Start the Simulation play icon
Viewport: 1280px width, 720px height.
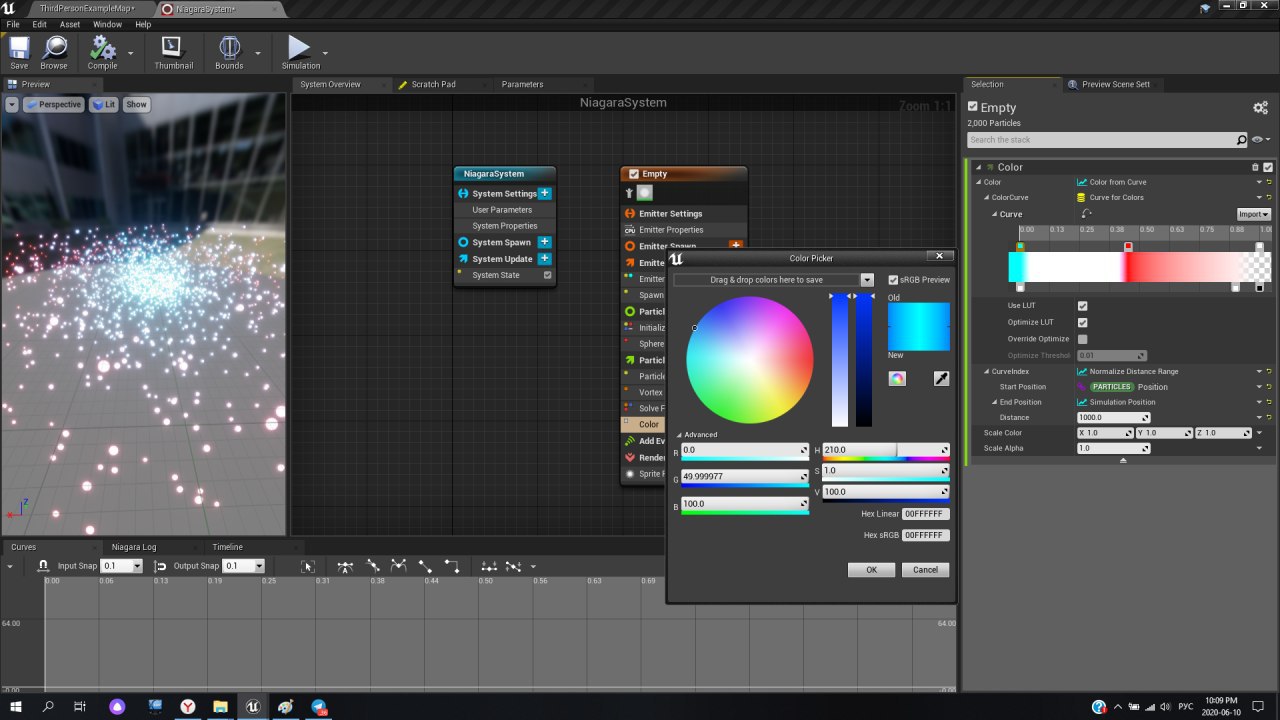pos(299,48)
